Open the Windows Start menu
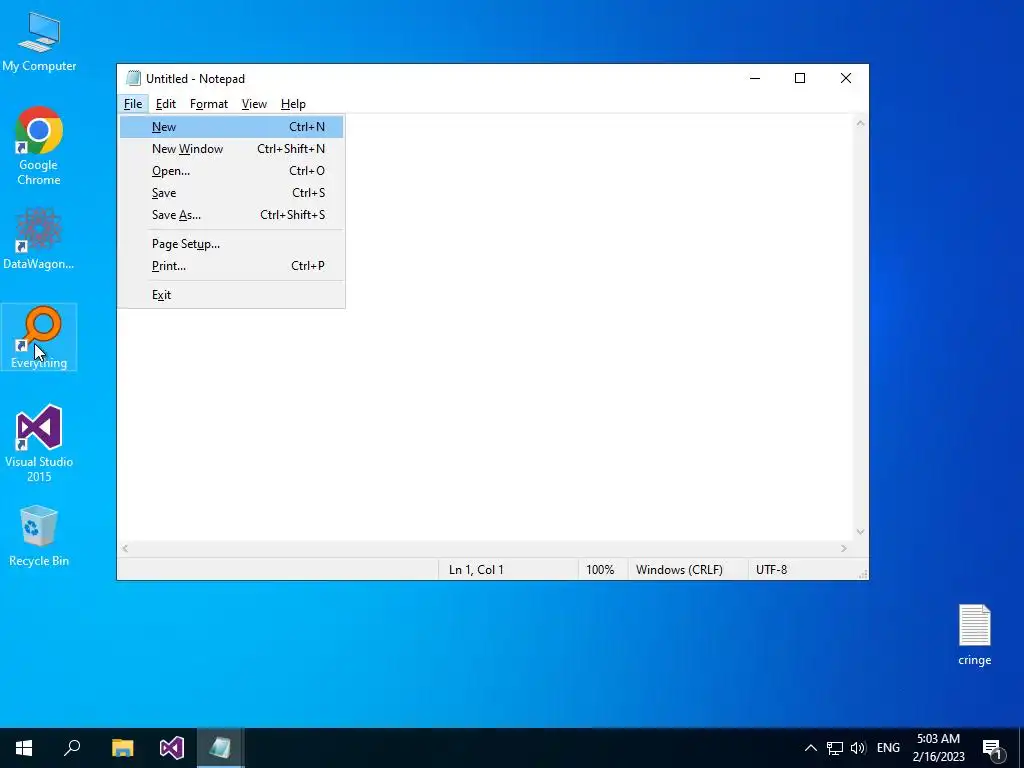The image size is (1024, 768). pyautogui.click(x=24, y=748)
